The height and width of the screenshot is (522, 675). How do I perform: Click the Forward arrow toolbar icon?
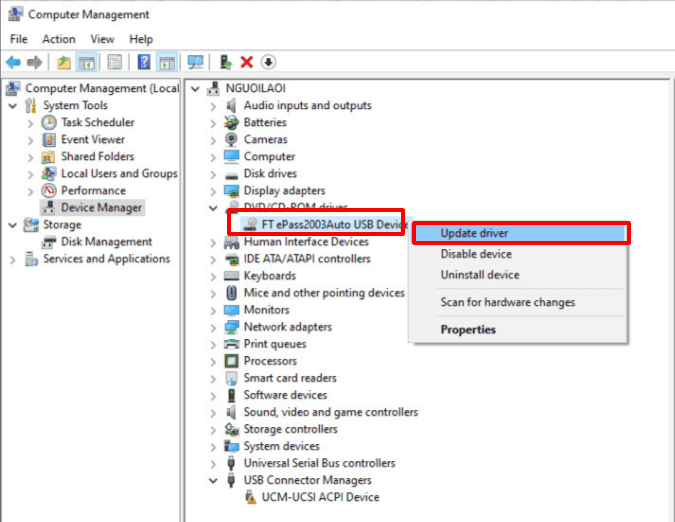click(x=34, y=62)
